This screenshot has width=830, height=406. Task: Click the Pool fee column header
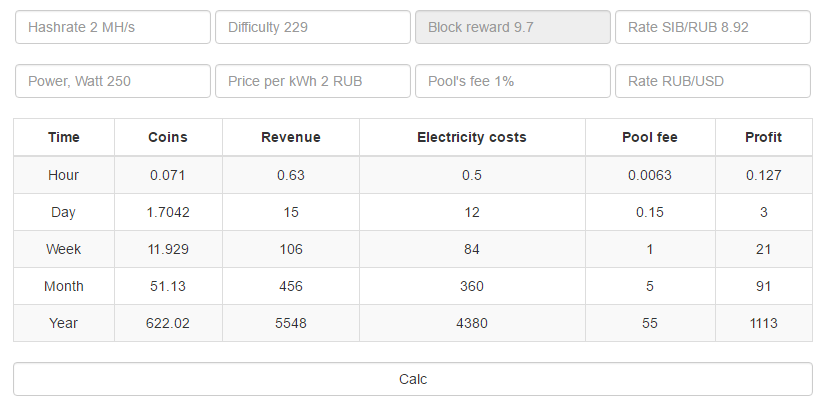point(649,137)
